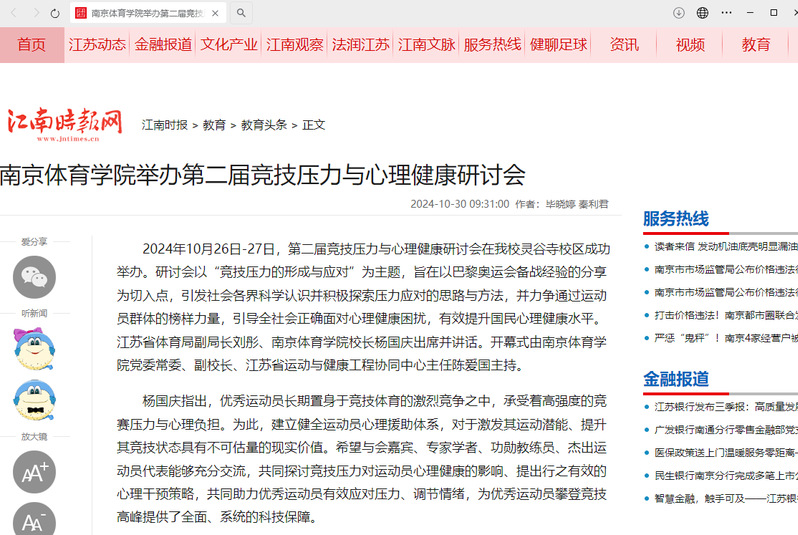Go back using browser back arrow
Viewport: 798px width, 535px height.
click(x=13, y=13)
